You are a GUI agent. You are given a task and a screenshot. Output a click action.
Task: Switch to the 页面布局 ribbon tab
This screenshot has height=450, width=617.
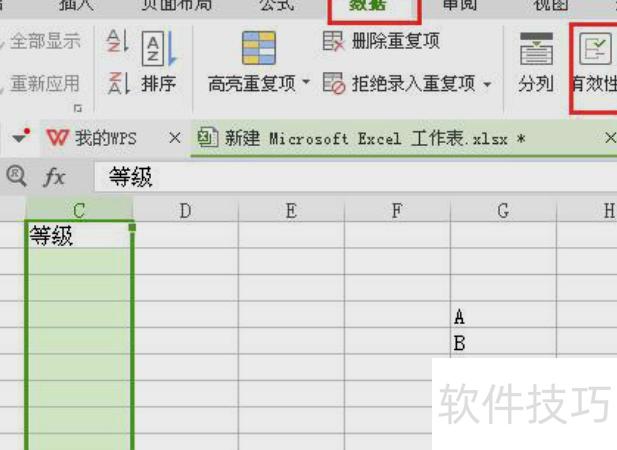tap(177, 6)
